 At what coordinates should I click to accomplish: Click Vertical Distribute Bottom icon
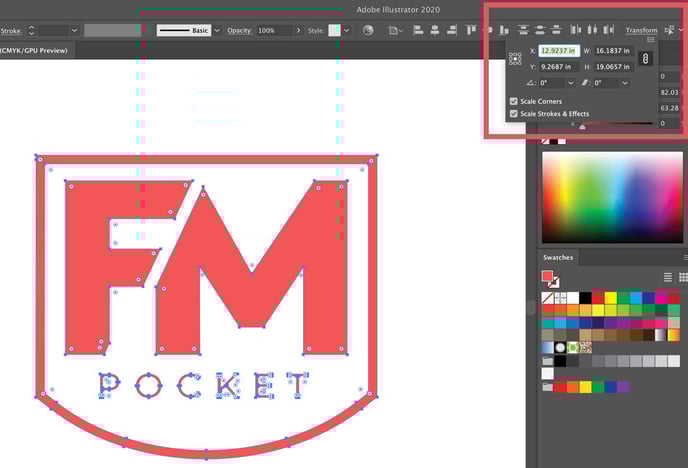pyautogui.click(x=556, y=30)
